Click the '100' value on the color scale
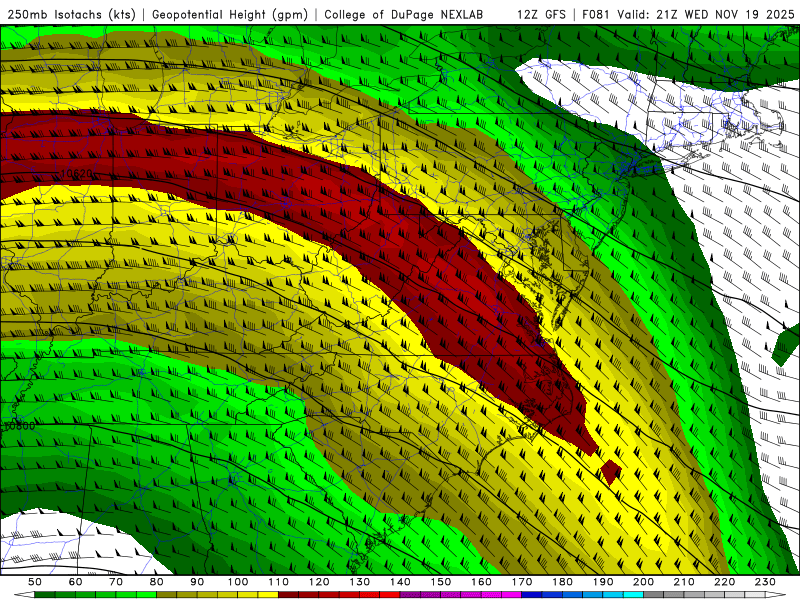 coord(238,582)
